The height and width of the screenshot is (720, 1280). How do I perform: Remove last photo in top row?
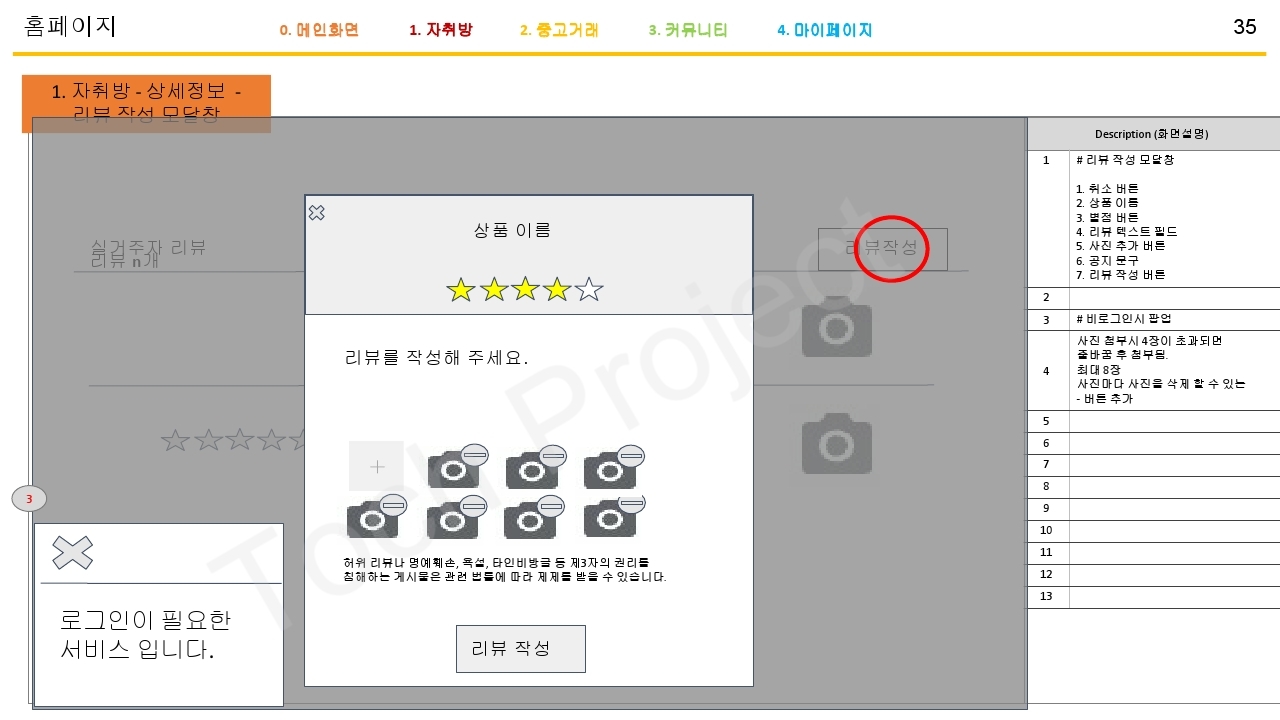630,455
